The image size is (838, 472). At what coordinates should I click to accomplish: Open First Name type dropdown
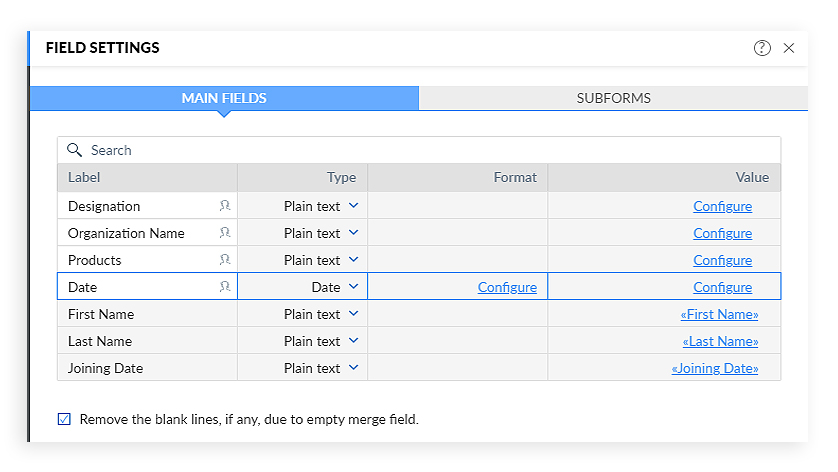click(x=353, y=314)
